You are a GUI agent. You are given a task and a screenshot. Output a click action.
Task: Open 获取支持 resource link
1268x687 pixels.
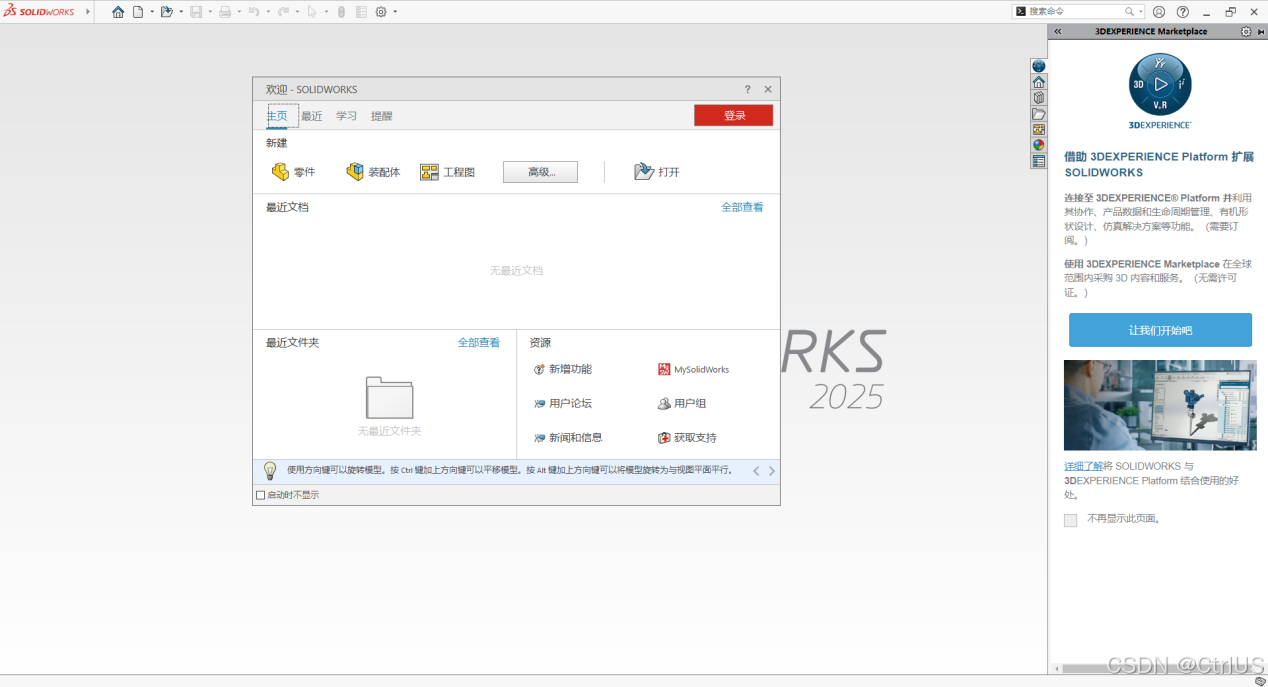(688, 437)
